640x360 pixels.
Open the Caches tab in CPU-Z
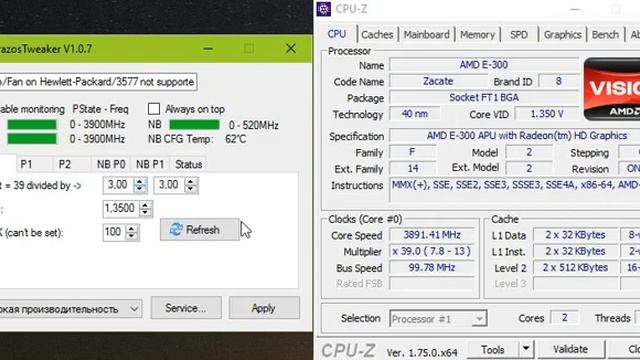pyautogui.click(x=377, y=35)
